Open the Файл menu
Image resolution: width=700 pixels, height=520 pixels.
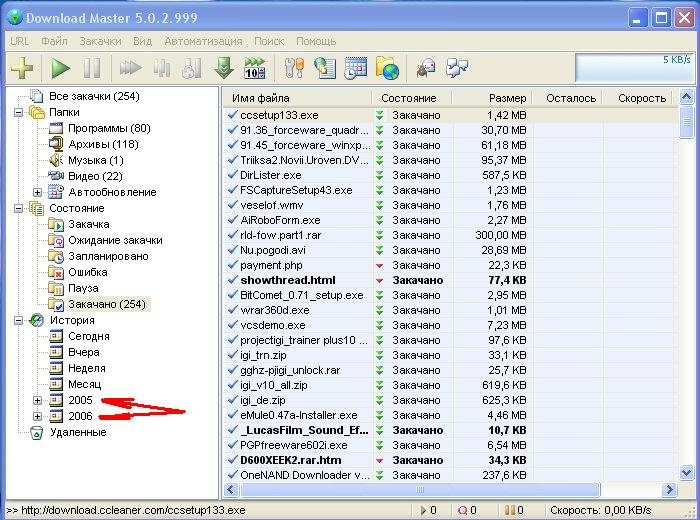(54, 42)
